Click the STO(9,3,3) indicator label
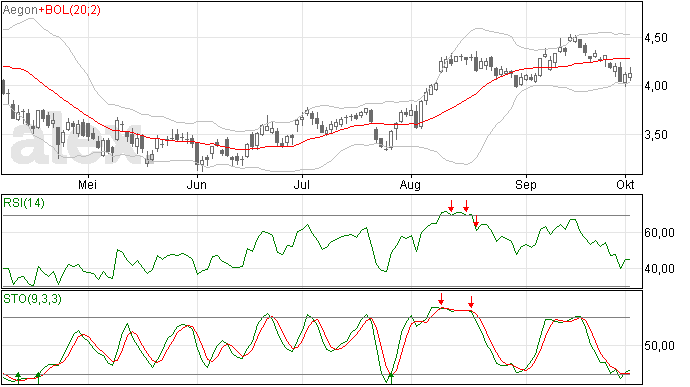The width and height of the screenshot is (690, 387). [32, 299]
